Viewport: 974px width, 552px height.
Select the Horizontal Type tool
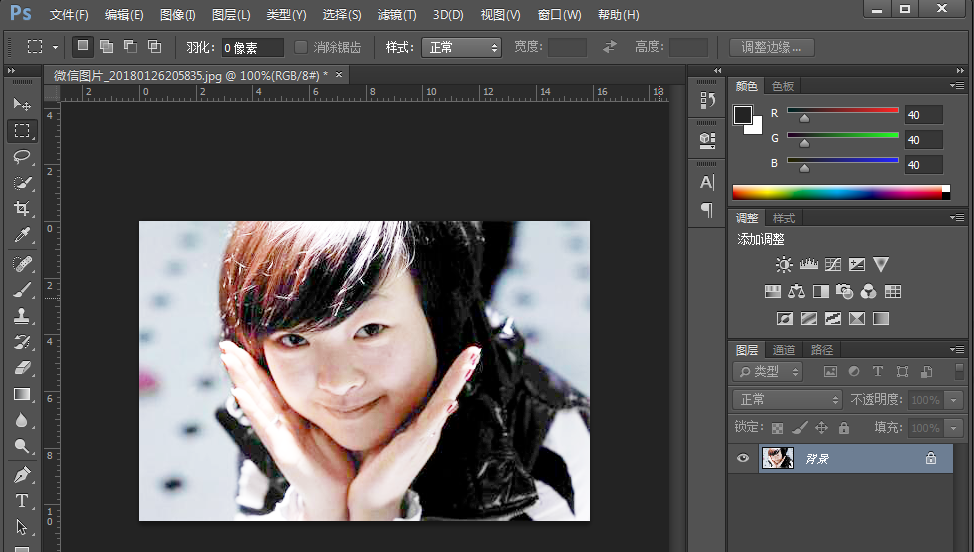[x=21, y=500]
